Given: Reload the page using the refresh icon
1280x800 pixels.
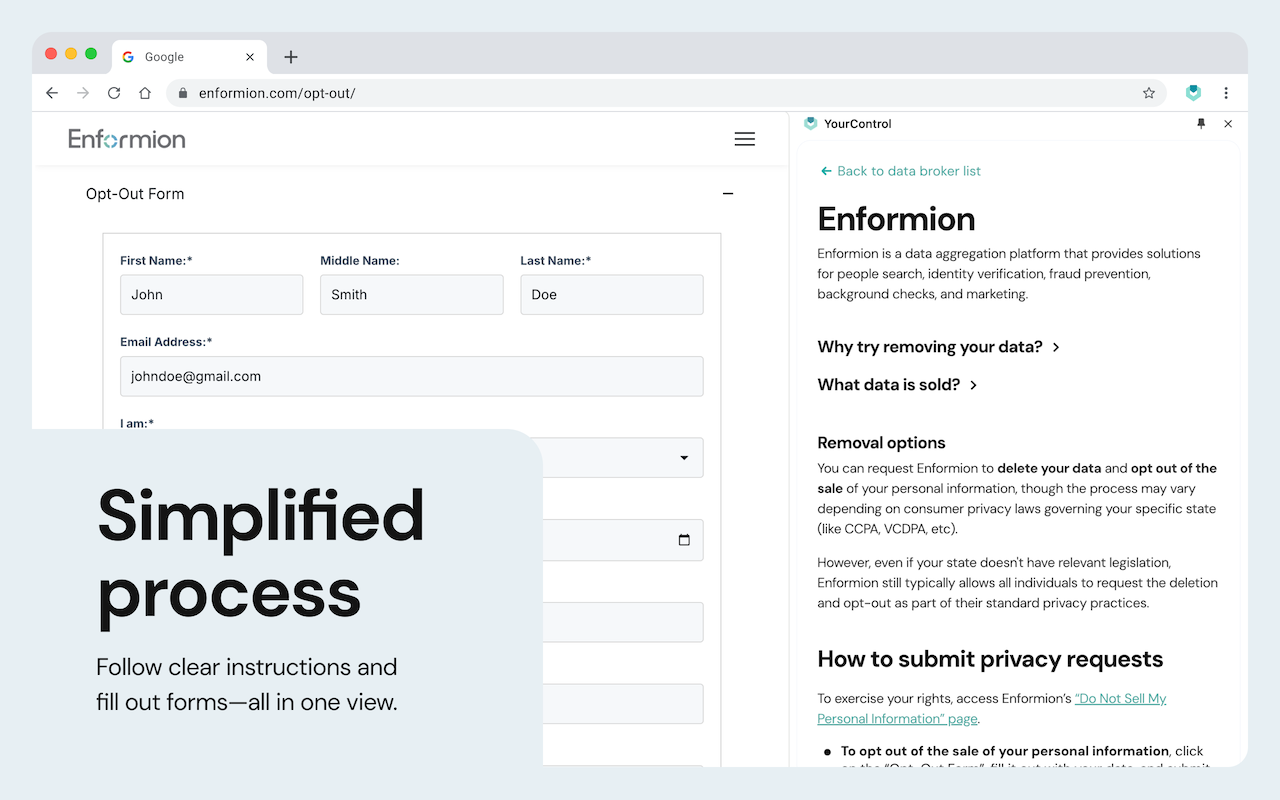Looking at the screenshot, I should click(x=113, y=92).
